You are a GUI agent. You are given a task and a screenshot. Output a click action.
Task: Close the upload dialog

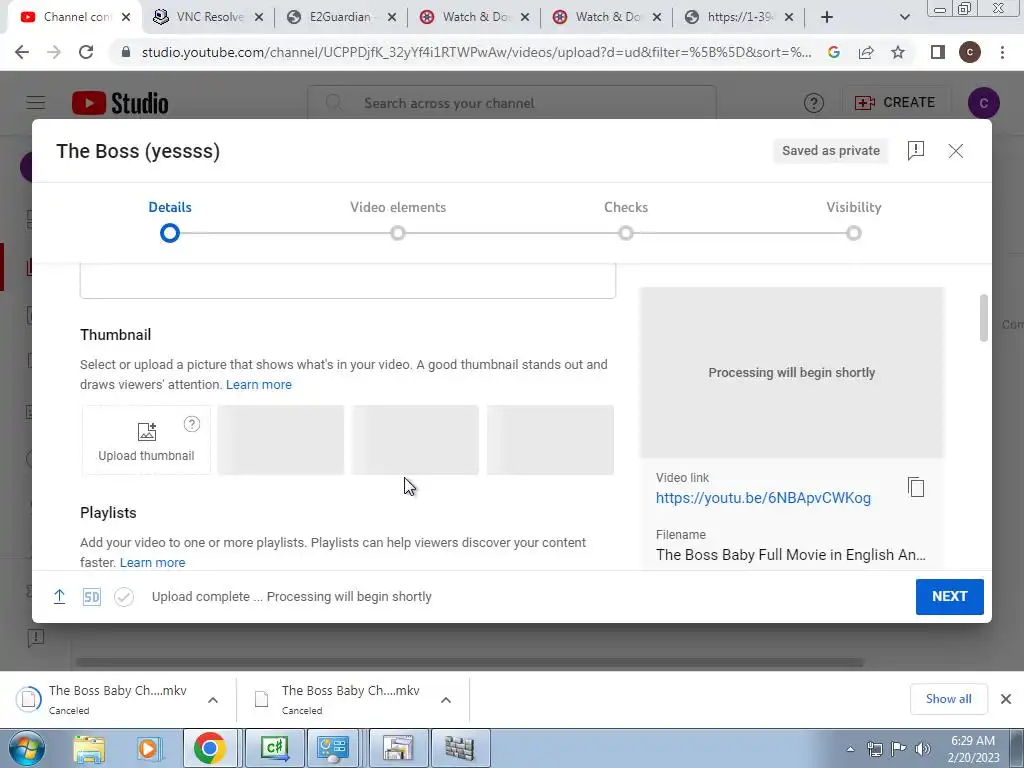point(955,151)
